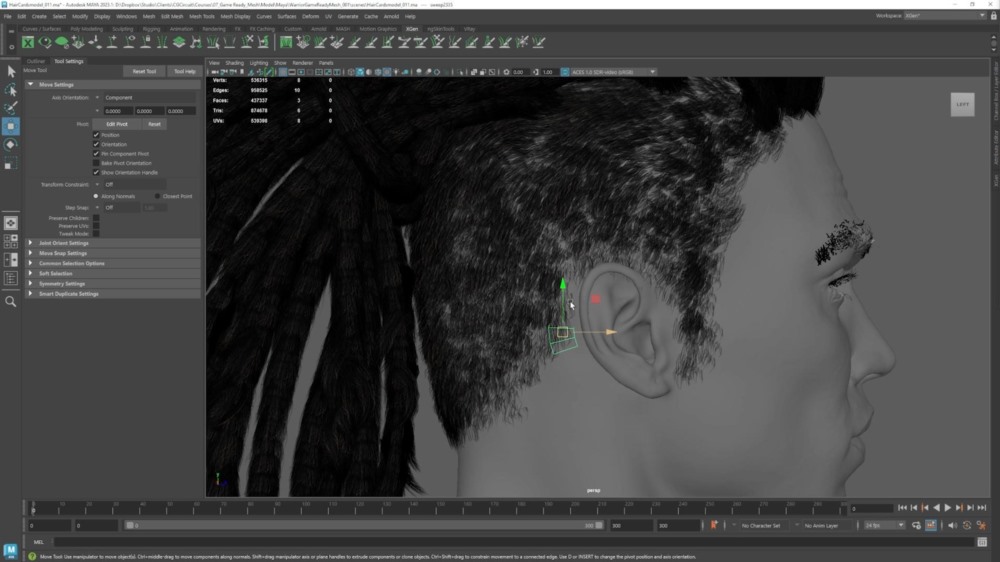Open the Script Editor icon
The image size is (1000, 562).
(982, 542)
